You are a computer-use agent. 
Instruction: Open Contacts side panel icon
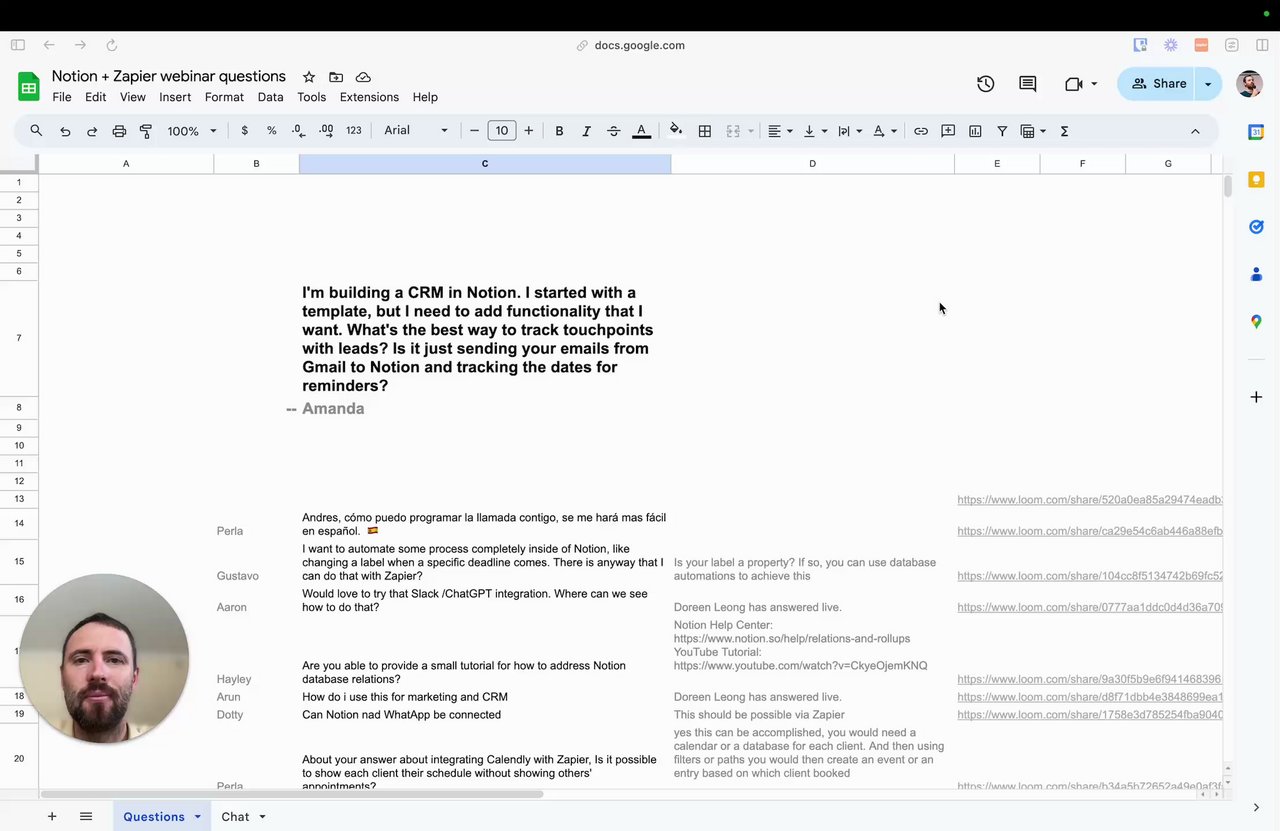[x=1256, y=274]
